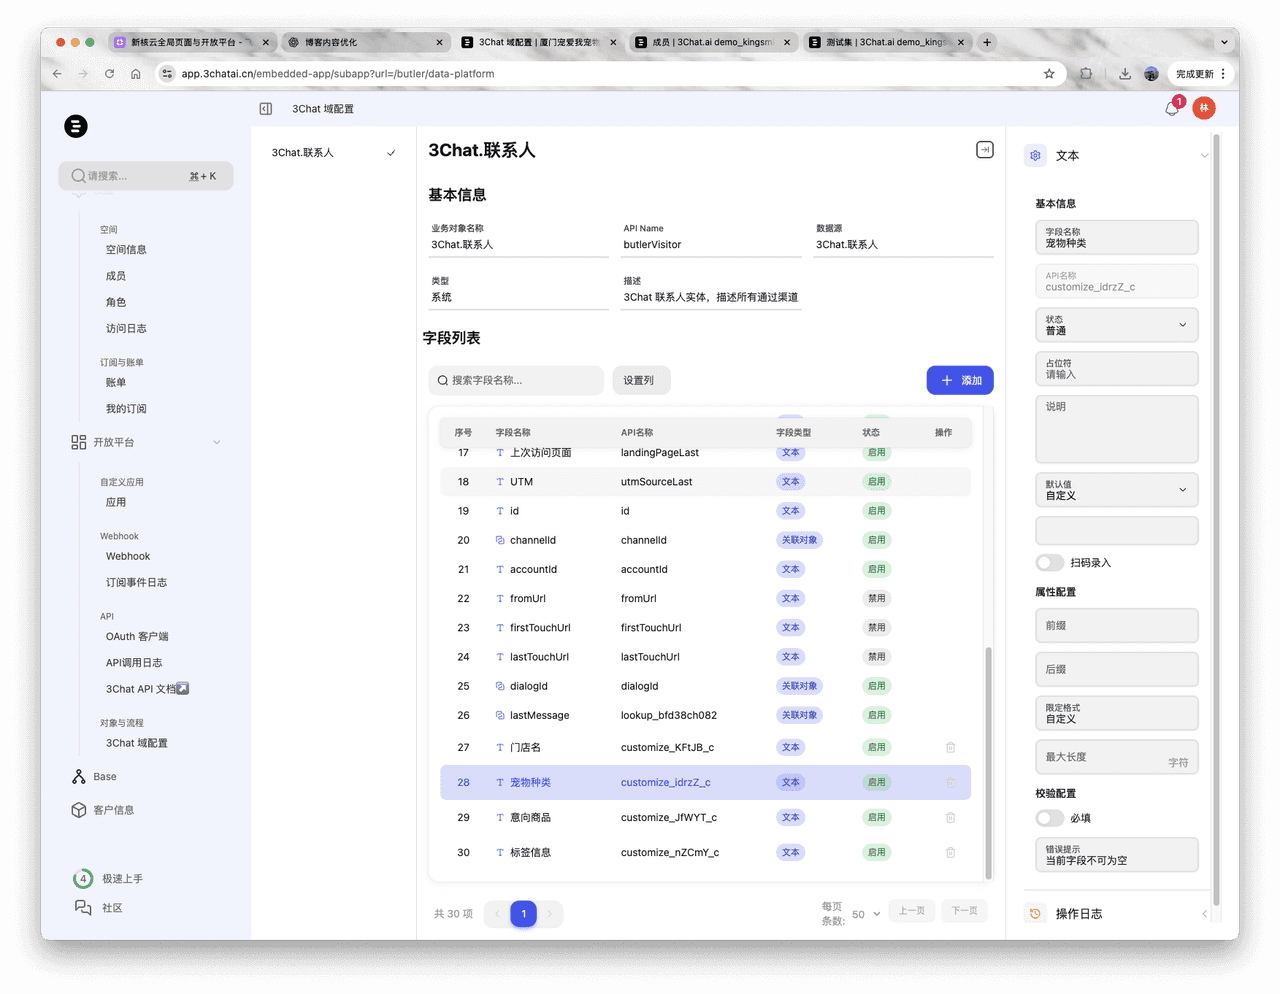Viewport: 1280px width, 994px height.
Task: Delete the 标签信息 field using its trash icon
Action: (951, 852)
